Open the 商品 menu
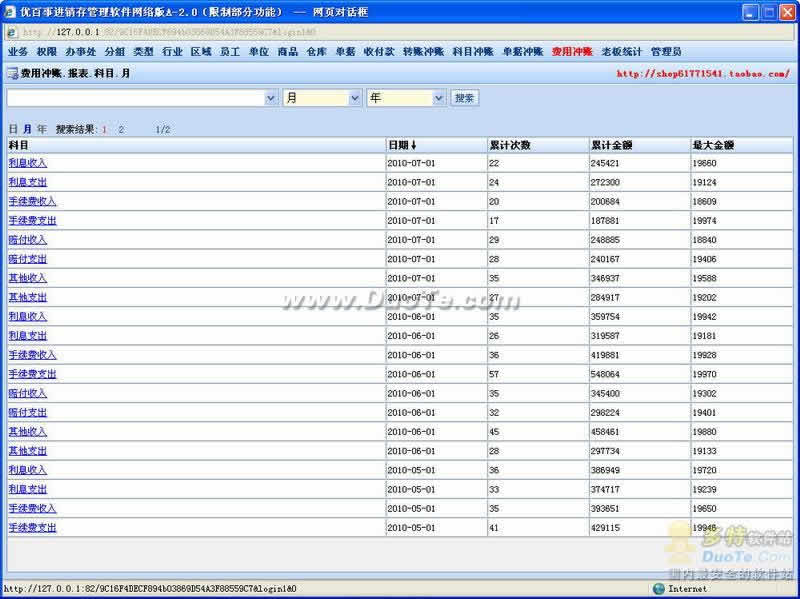Image resolution: width=800 pixels, height=599 pixels. click(288, 52)
